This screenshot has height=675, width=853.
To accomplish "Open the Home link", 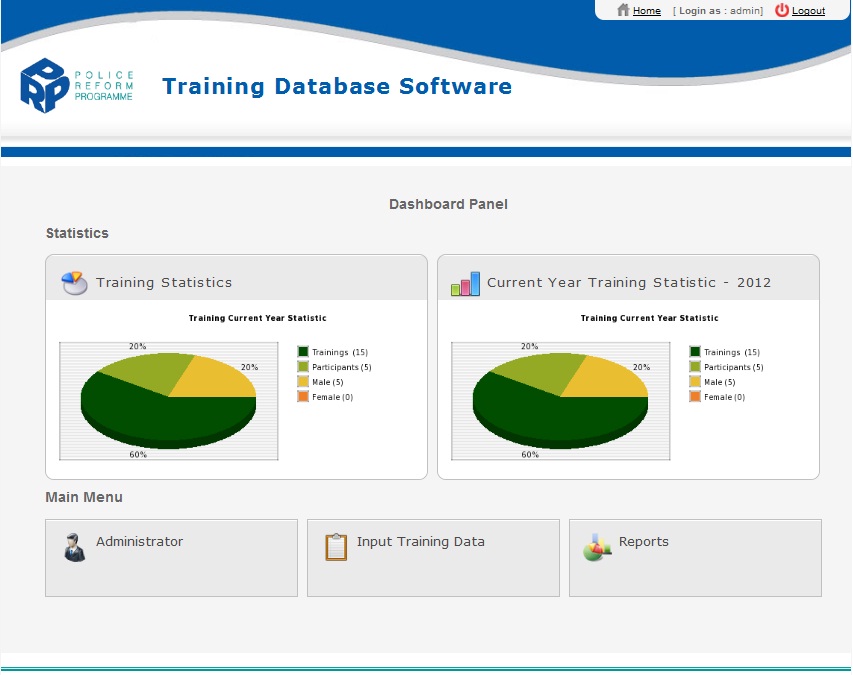I will click(x=647, y=11).
